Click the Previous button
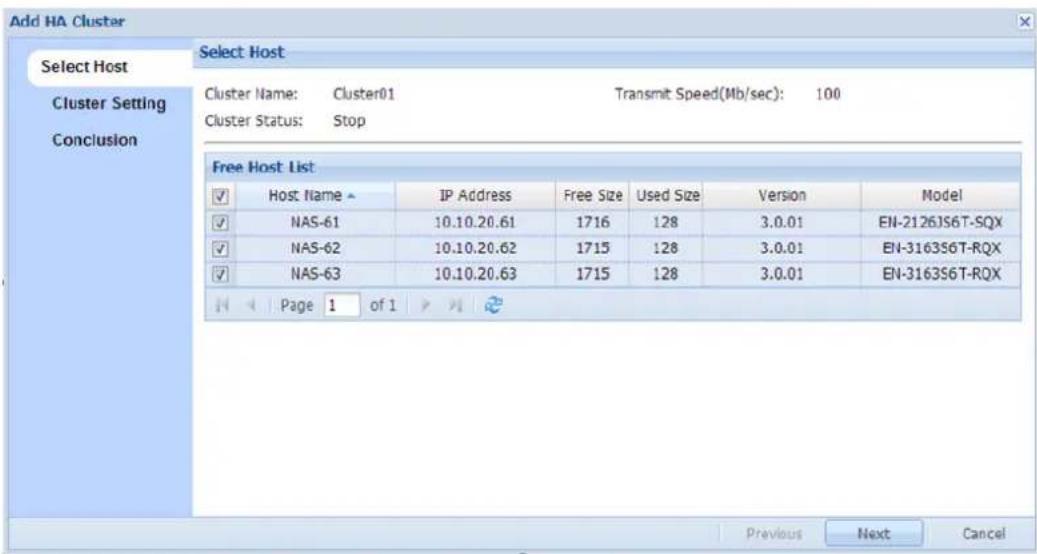The image size is (1037, 554). [x=774, y=534]
